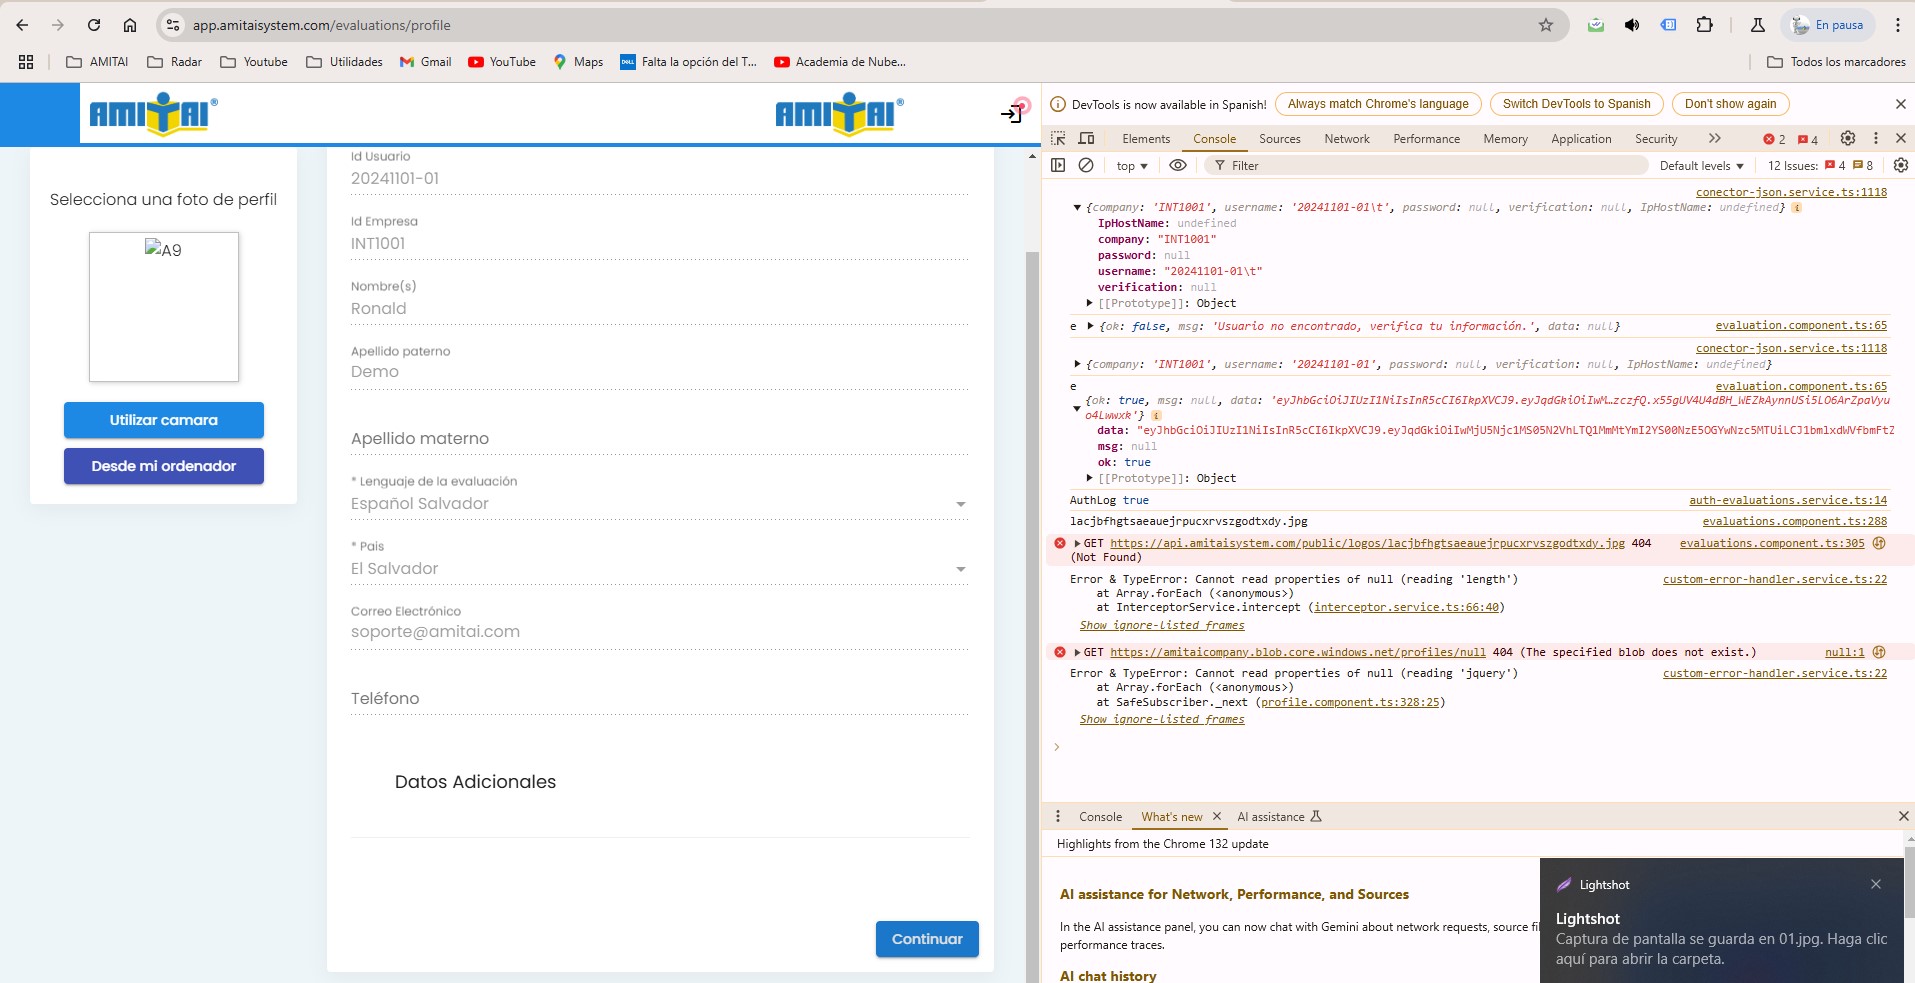Open the Default levels dropdown
Viewport: 1915px width, 983px height.
coord(1701,166)
